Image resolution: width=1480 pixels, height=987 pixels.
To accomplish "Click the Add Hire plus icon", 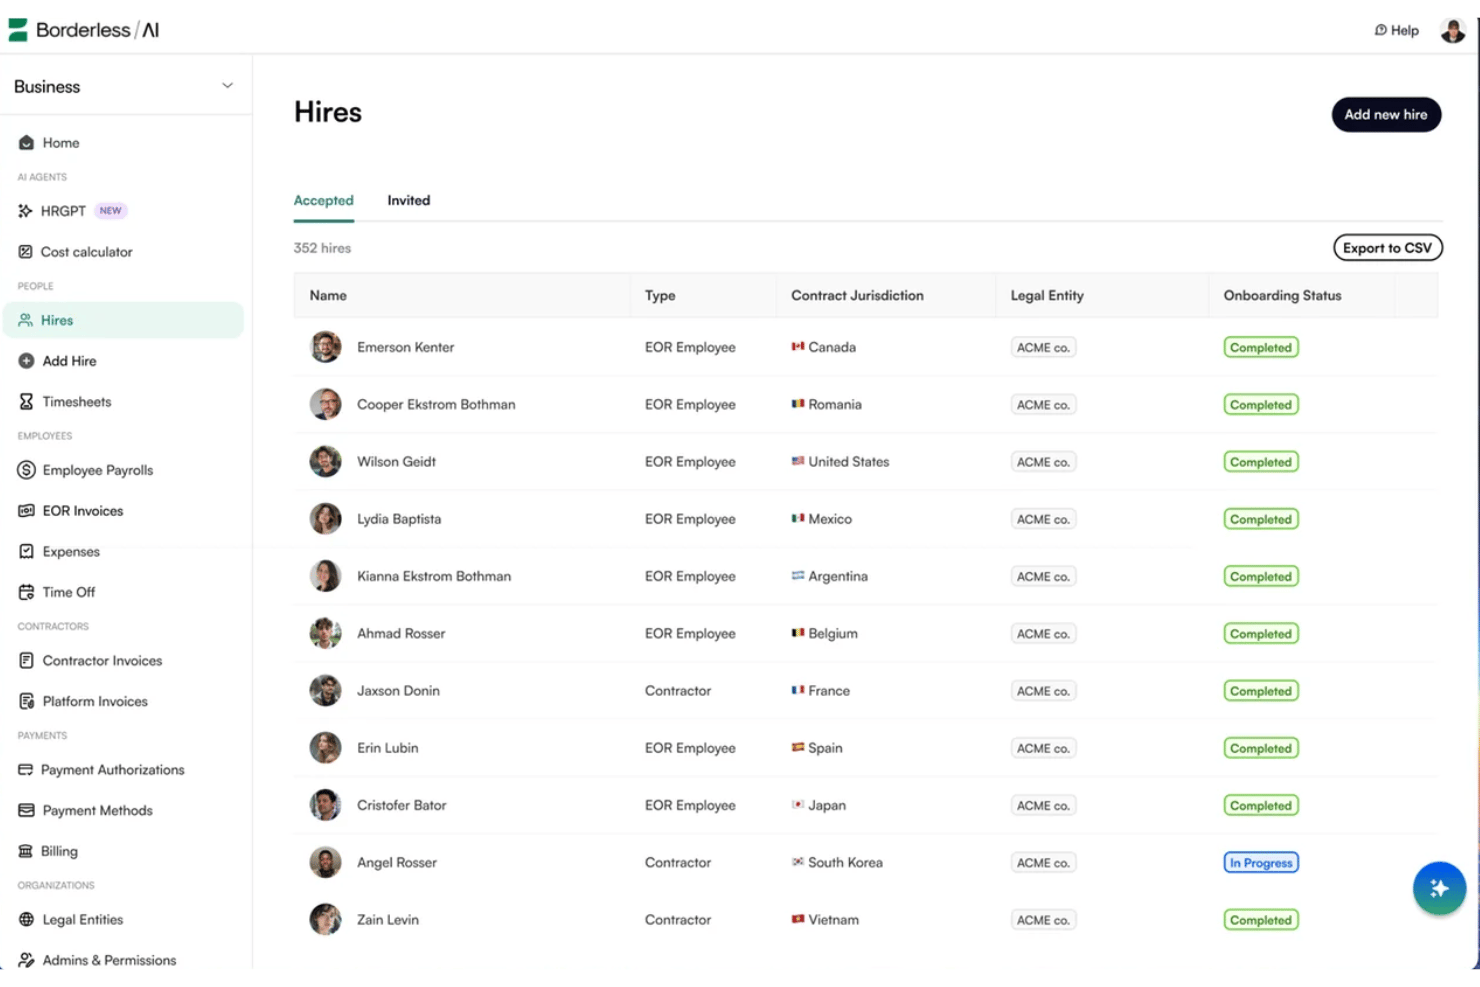I will coord(26,361).
